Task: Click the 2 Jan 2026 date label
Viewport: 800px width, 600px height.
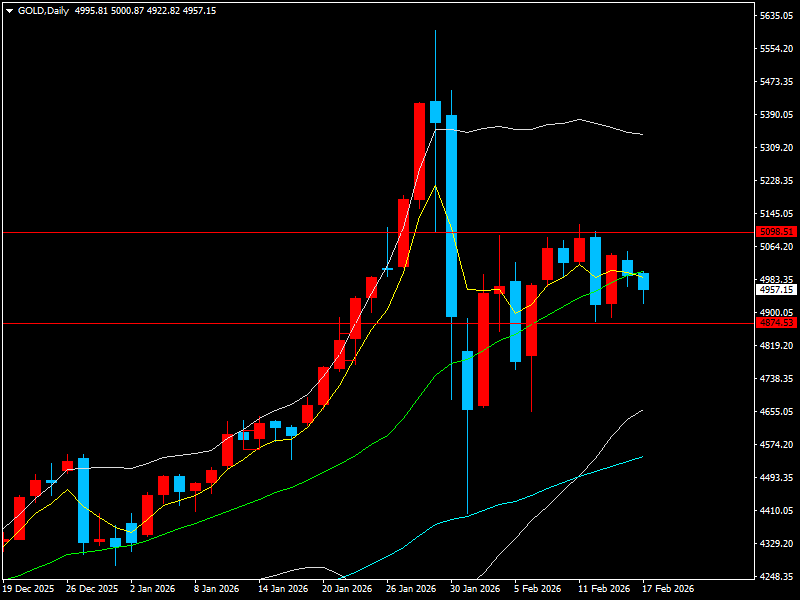Action: 153,589
